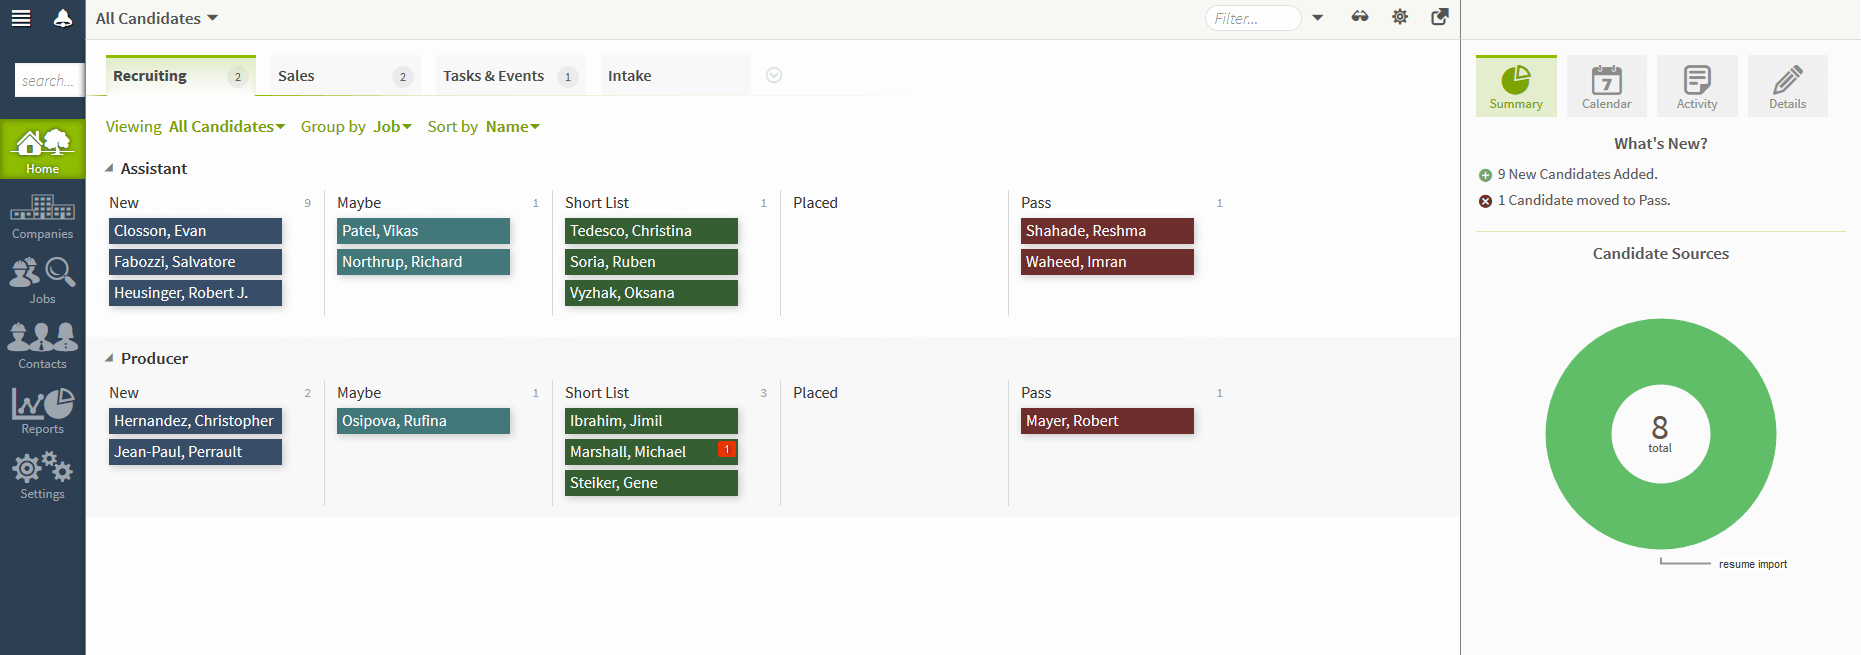Select candidate Jean-Paul, Perrault
Image resolution: width=1861 pixels, height=655 pixels.
tap(195, 452)
